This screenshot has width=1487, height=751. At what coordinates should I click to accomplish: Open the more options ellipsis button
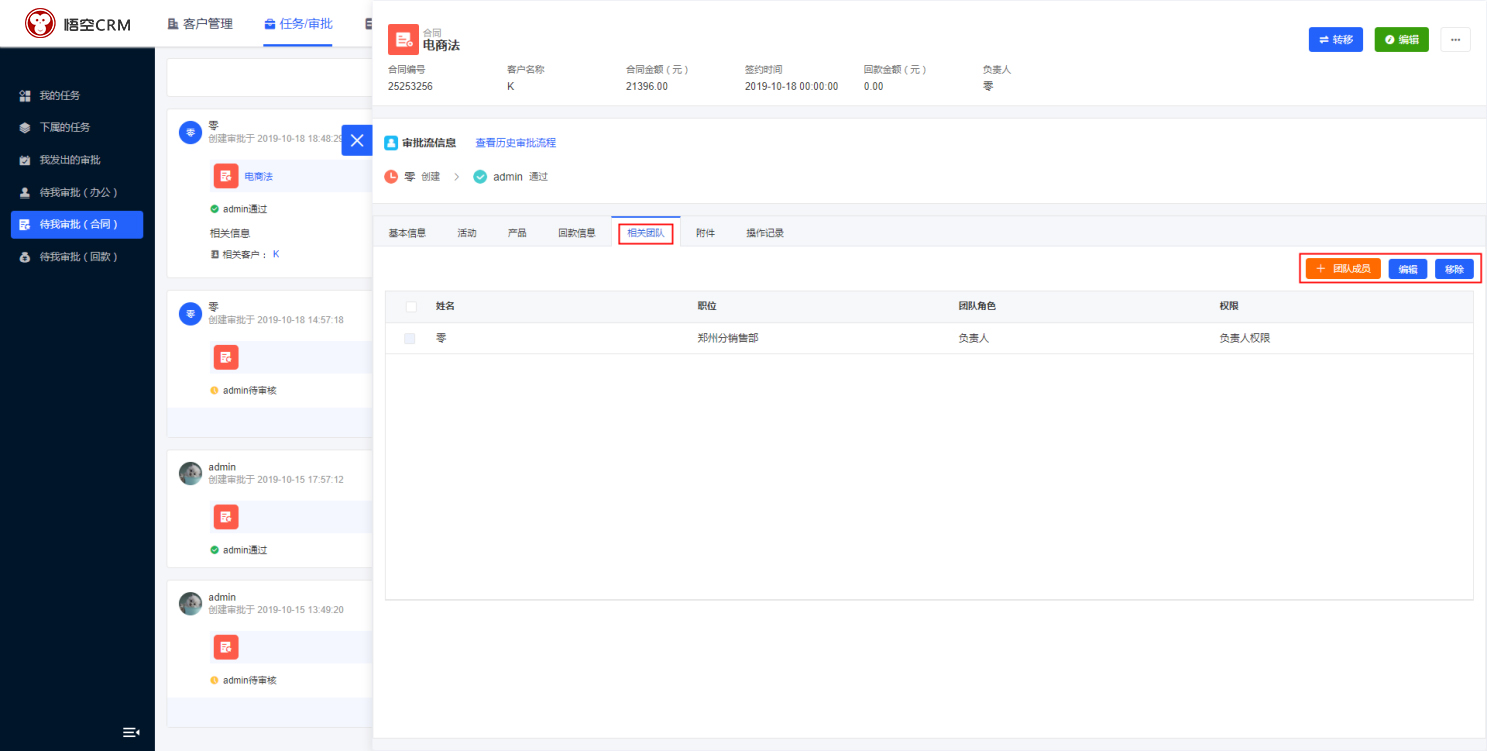[x=1455, y=40]
